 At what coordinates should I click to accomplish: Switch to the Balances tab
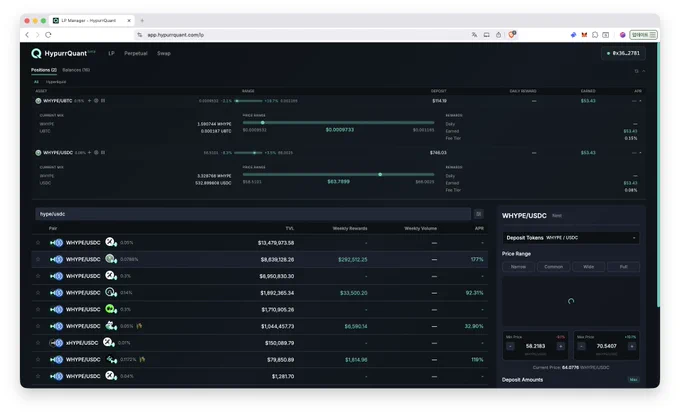pos(76,70)
